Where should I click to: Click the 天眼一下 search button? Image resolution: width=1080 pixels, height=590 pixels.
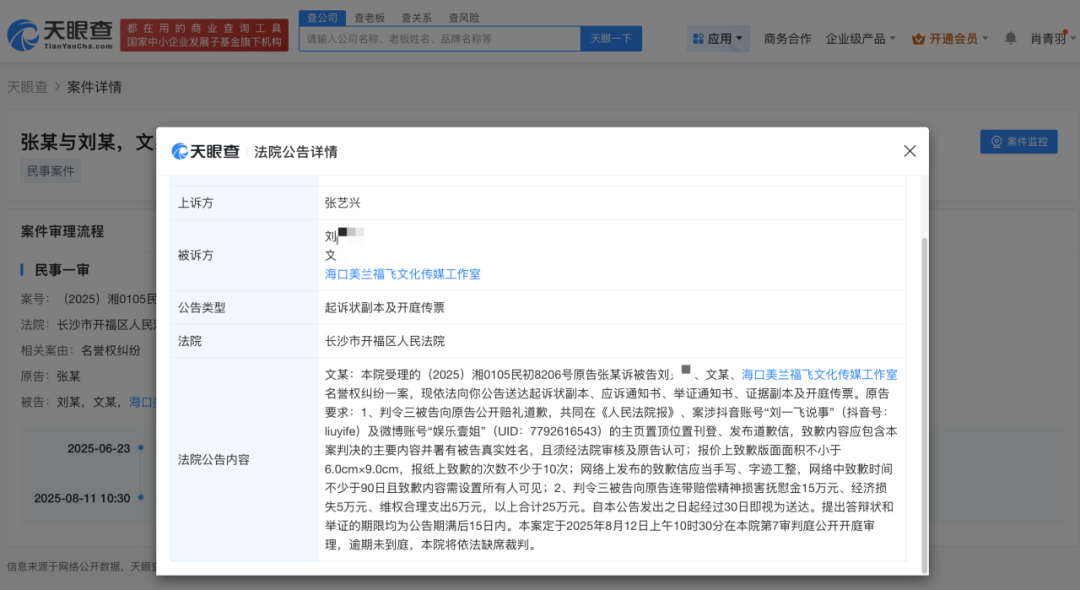click(610, 39)
